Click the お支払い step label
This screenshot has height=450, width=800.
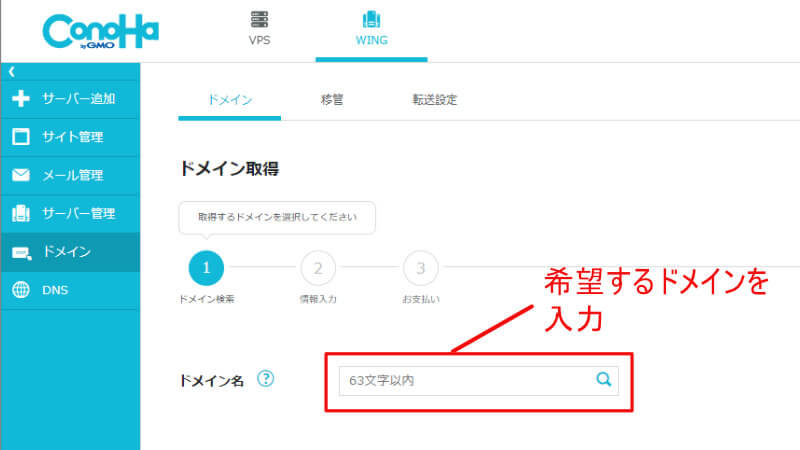pos(420,299)
